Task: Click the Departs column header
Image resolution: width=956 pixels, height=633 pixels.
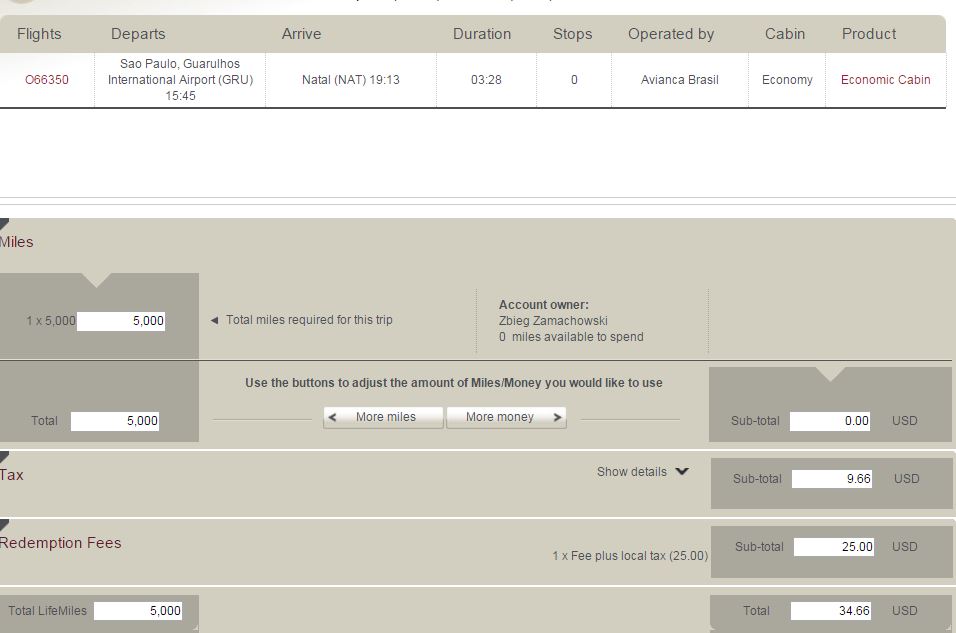Action: click(x=138, y=34)
